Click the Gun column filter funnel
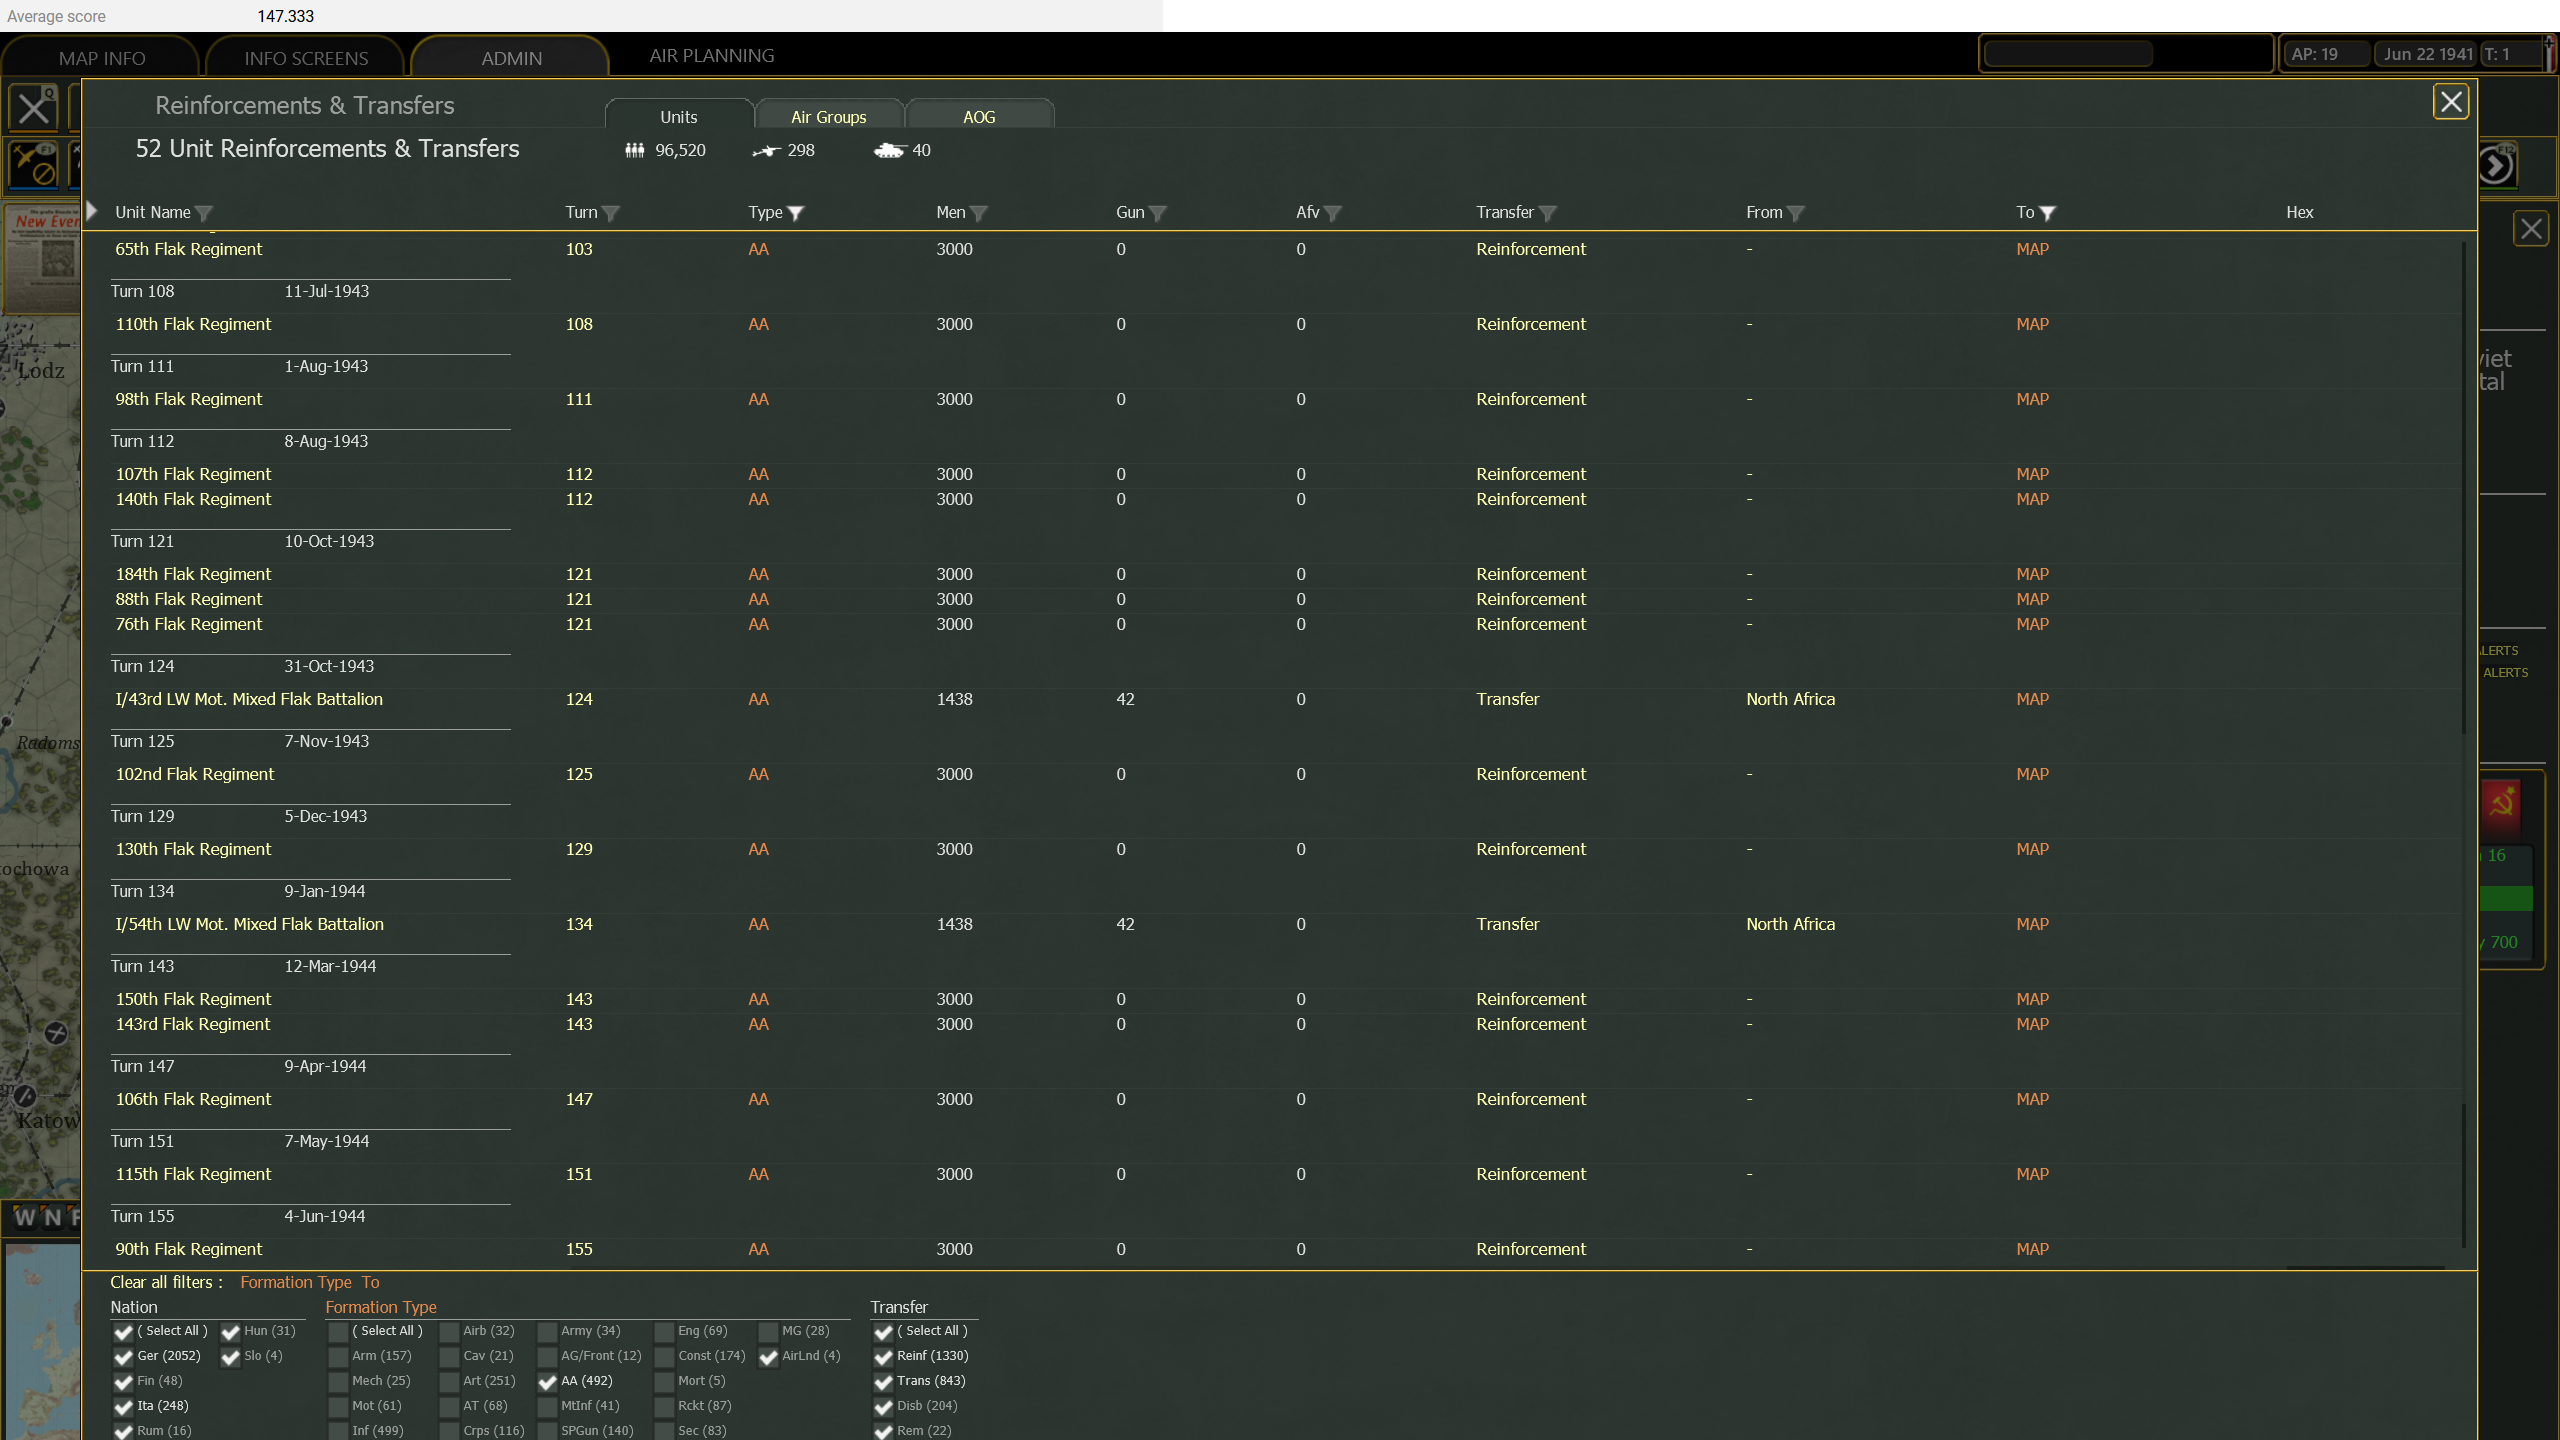This screenshot has height=1440, width=2560. [x=1158, y=213]
